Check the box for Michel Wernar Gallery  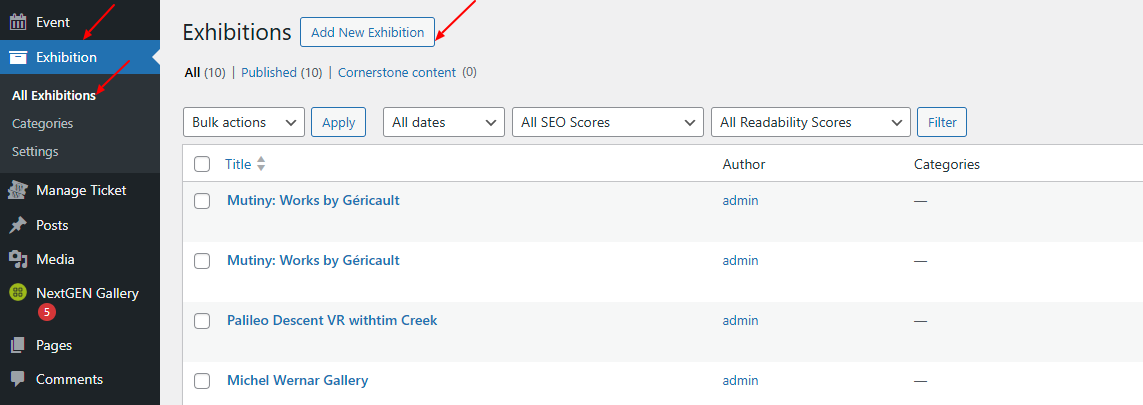tap(202, 381)
